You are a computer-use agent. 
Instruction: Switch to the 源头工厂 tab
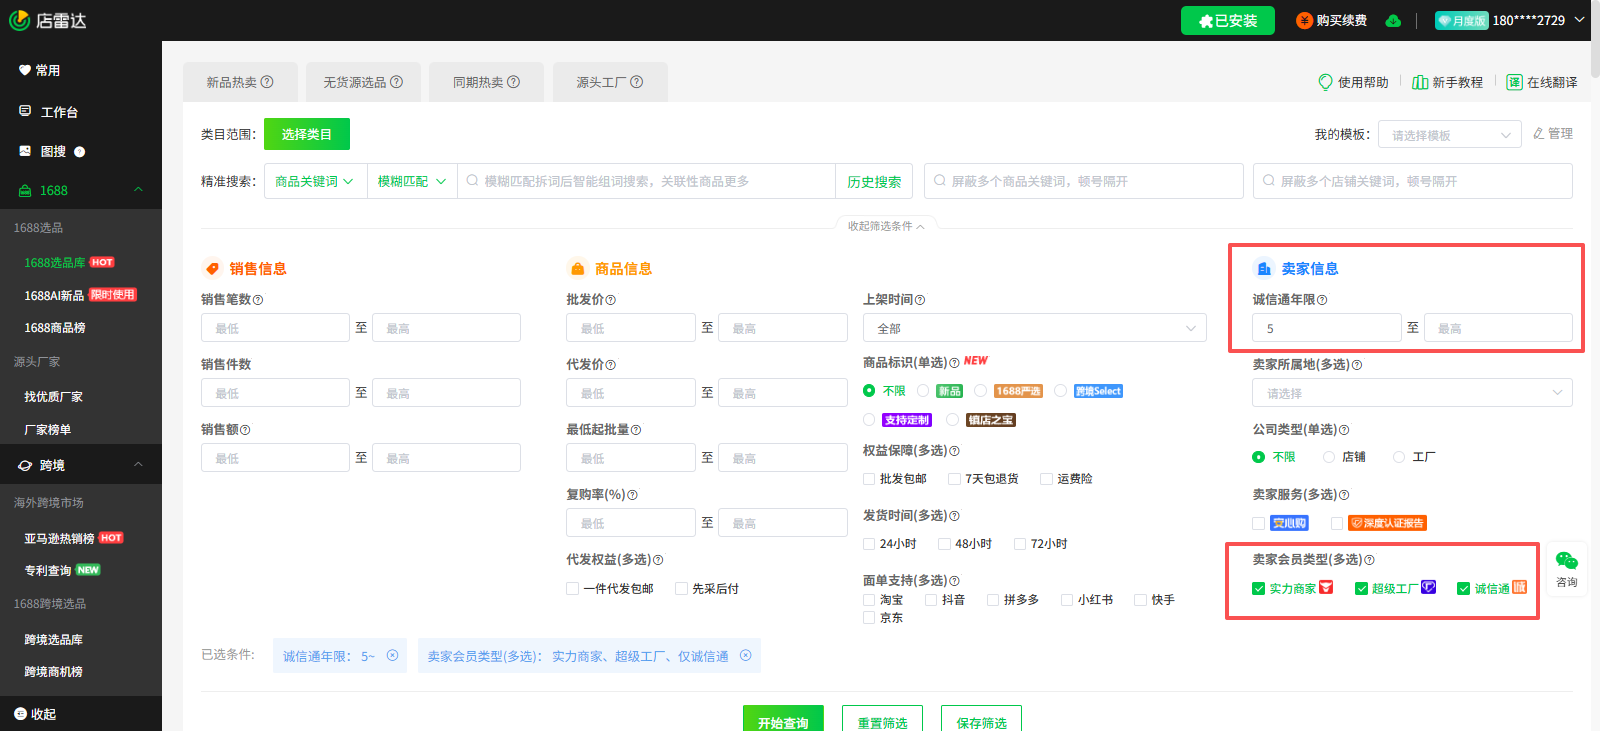pos(610,82)
